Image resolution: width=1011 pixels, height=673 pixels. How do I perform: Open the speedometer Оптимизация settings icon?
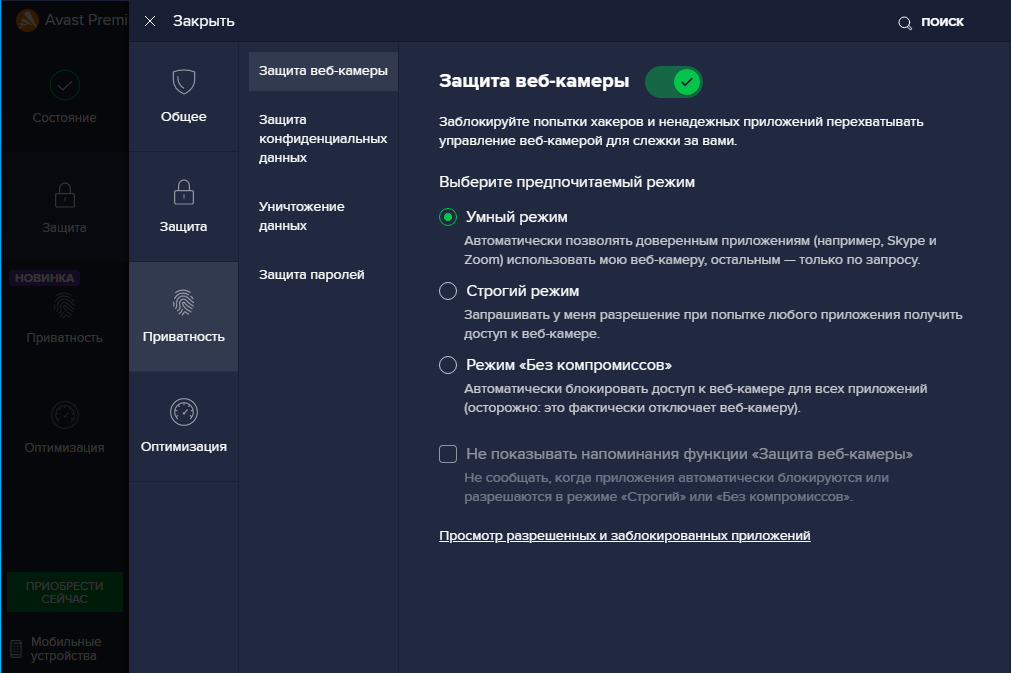coord(183,411)
